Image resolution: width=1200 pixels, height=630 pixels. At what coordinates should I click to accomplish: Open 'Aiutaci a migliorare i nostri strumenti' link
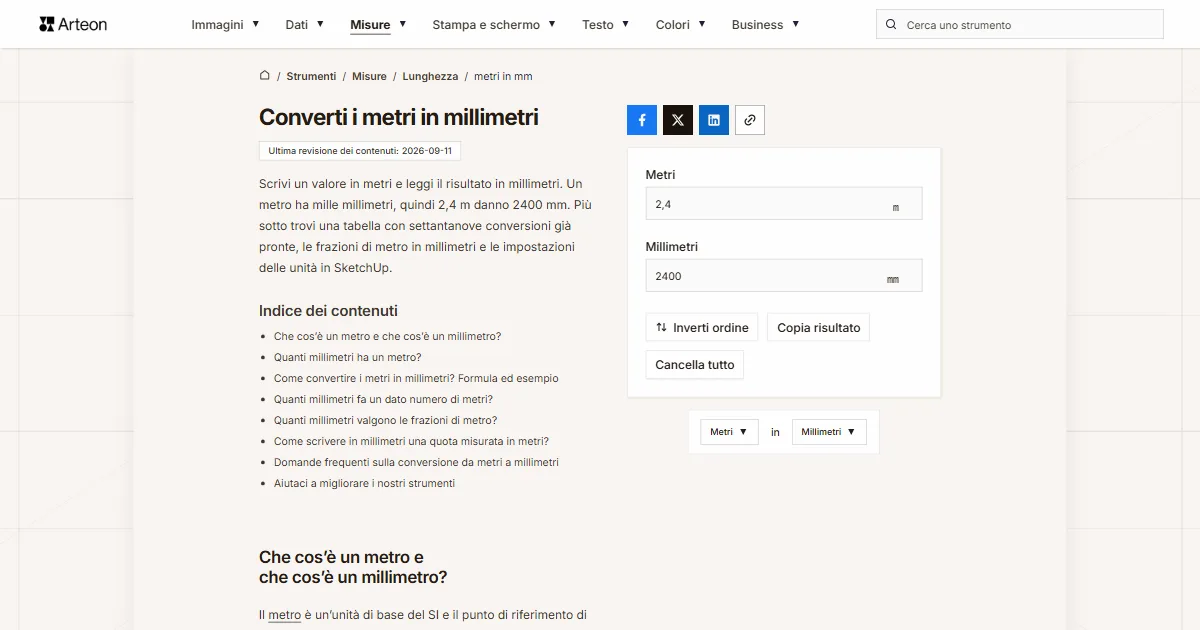[364, 484]
